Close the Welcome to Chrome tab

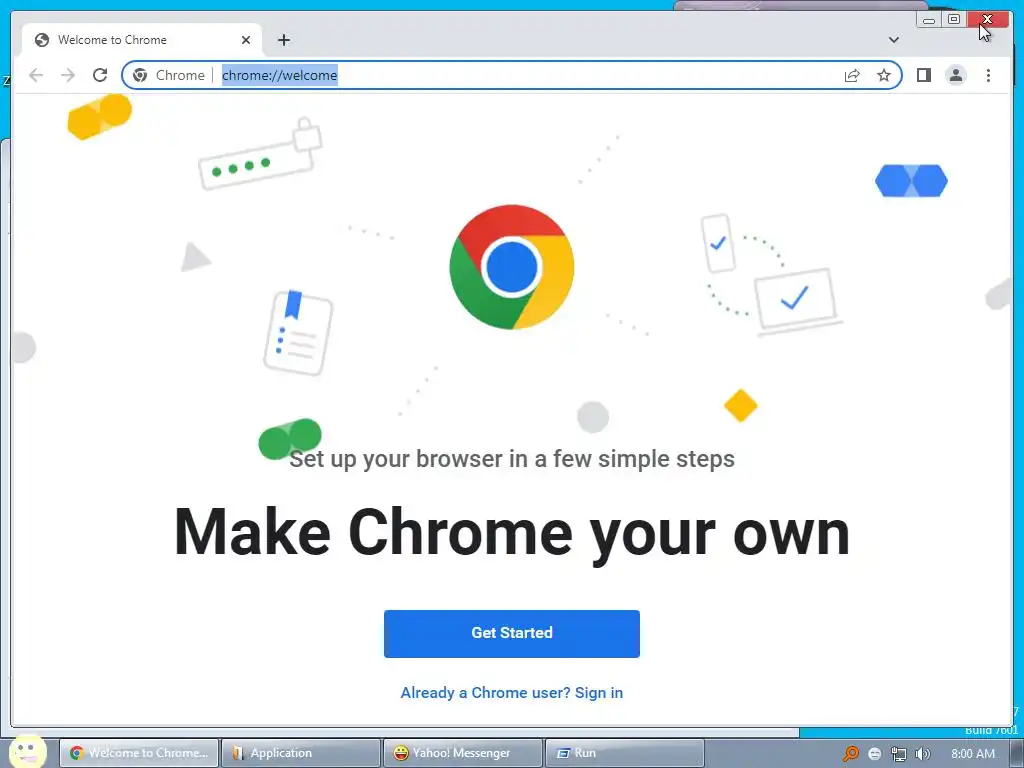[x=246, y=40]
